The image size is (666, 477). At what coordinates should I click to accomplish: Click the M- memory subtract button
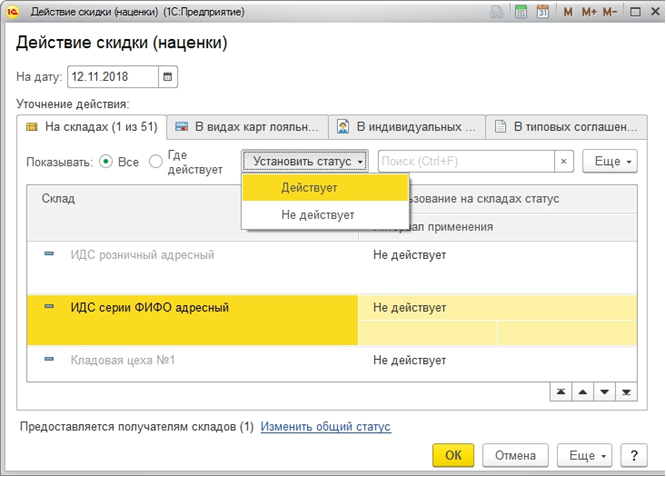tap(611, 13)
